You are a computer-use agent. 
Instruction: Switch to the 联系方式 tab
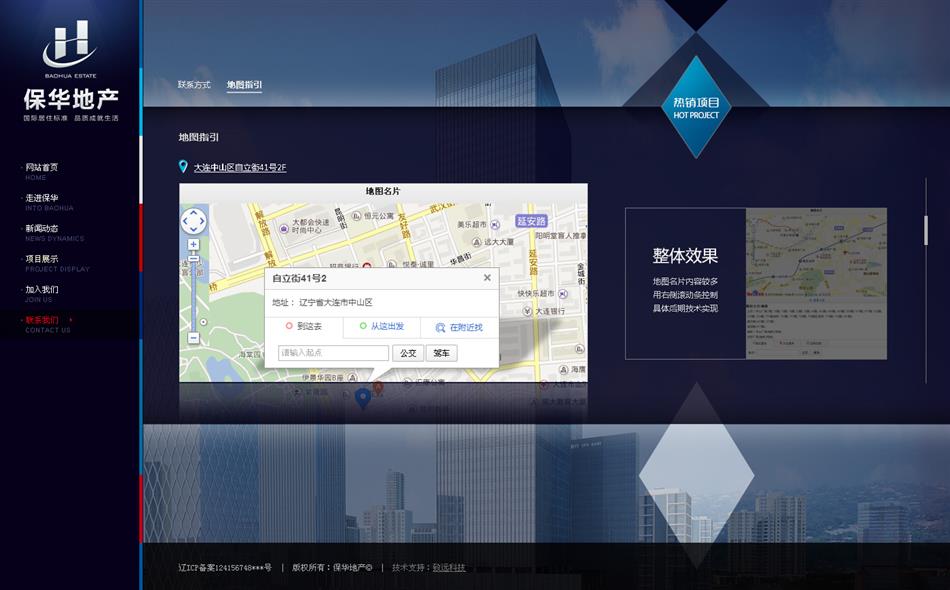pyautogui.click(x=194, y=85)
